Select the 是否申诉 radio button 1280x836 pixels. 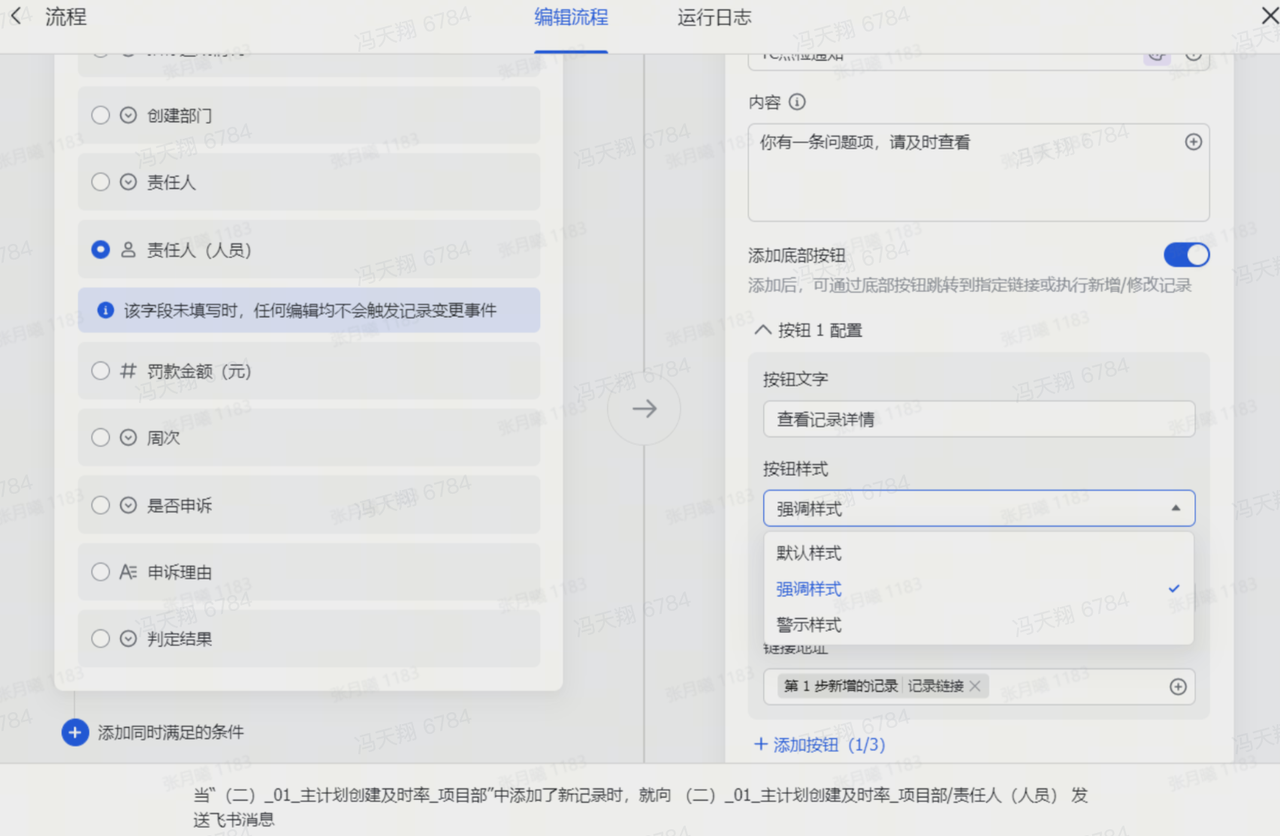point(100,505)
